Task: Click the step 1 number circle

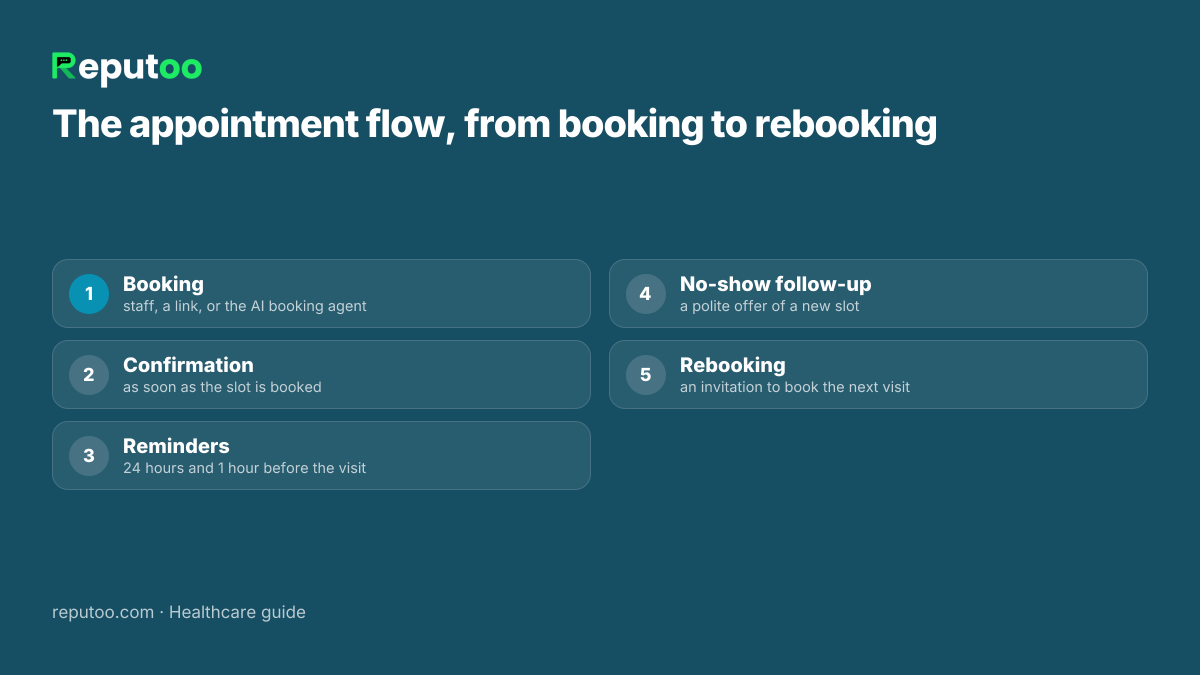Action: 89,294
